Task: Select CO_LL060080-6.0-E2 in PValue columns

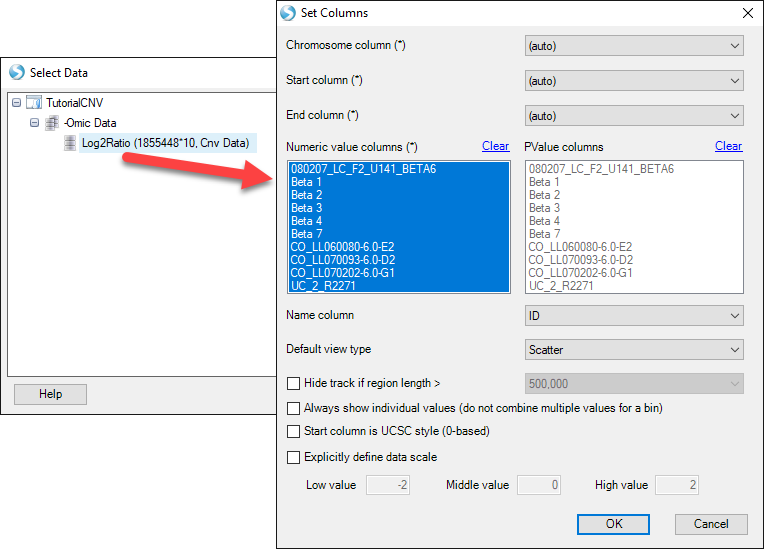Action: coord(634,247)
